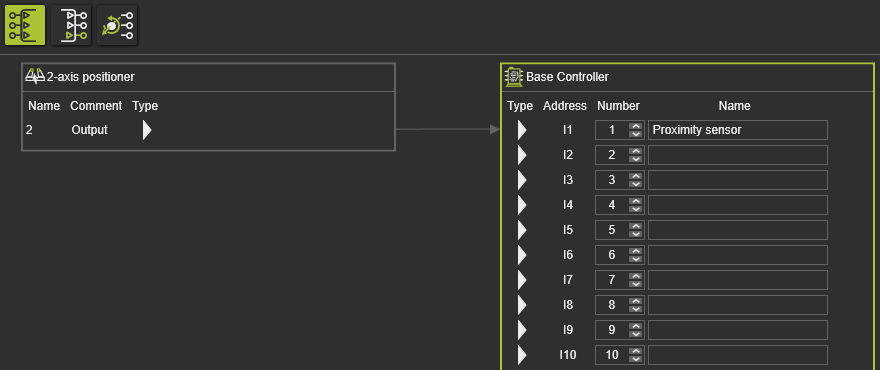Click the Name column header in 2-axis positioner
This screenshot has height=370, width=880.
tap(44, 106)
